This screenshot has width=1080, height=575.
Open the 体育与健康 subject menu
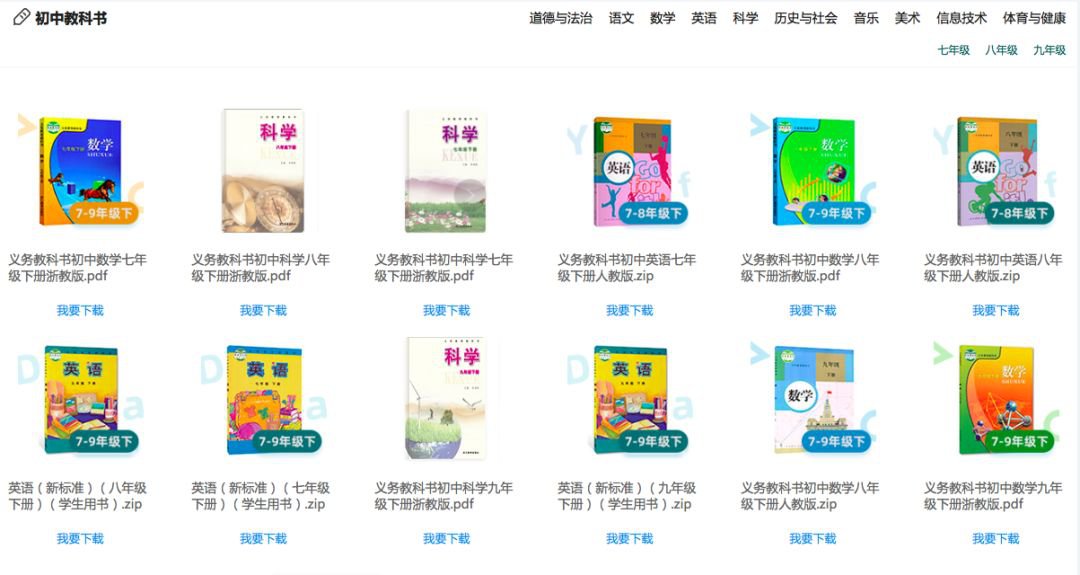1034,19
